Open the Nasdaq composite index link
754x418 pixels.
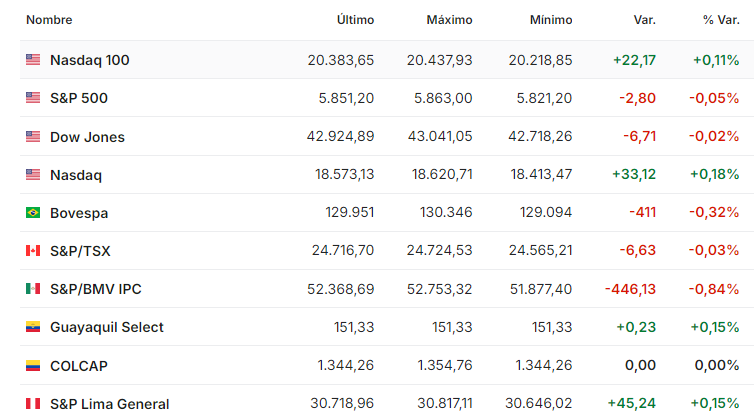[x=76, y=175]
